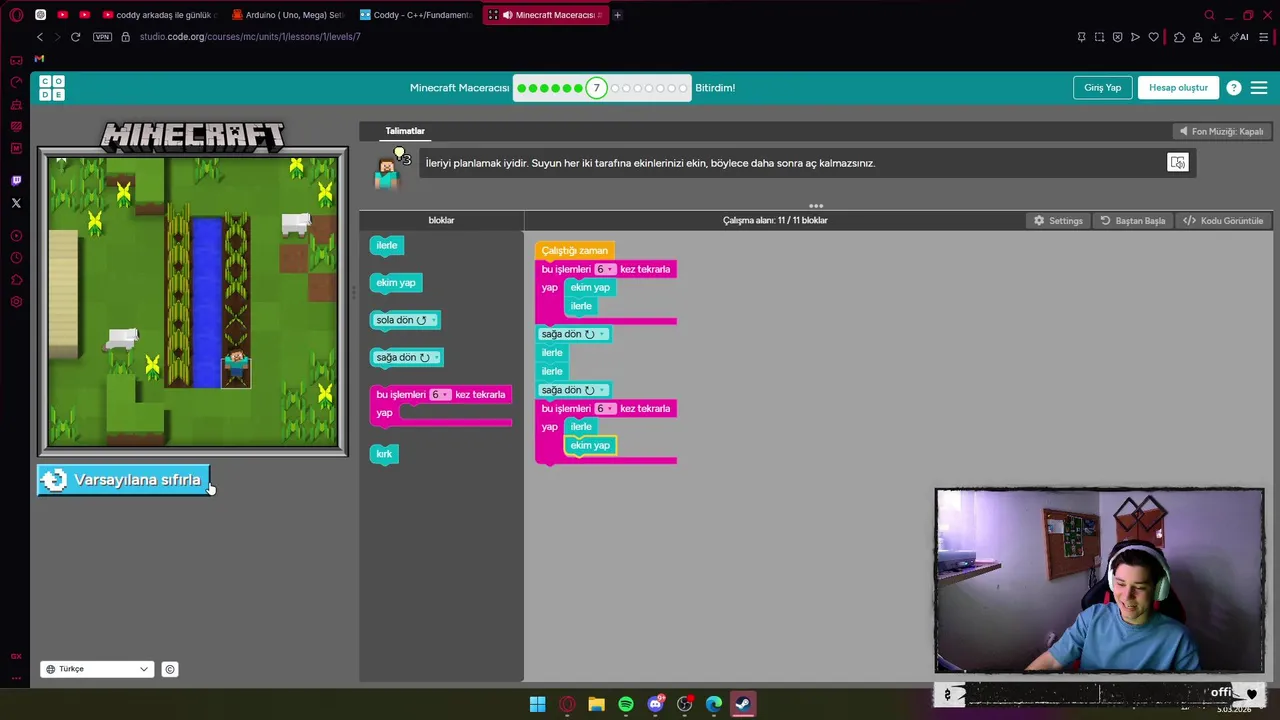The image size is (1280, 720).
Task: Switch to the Coddy C++ Fundamentals tab
Action: [x=416, y=15]
